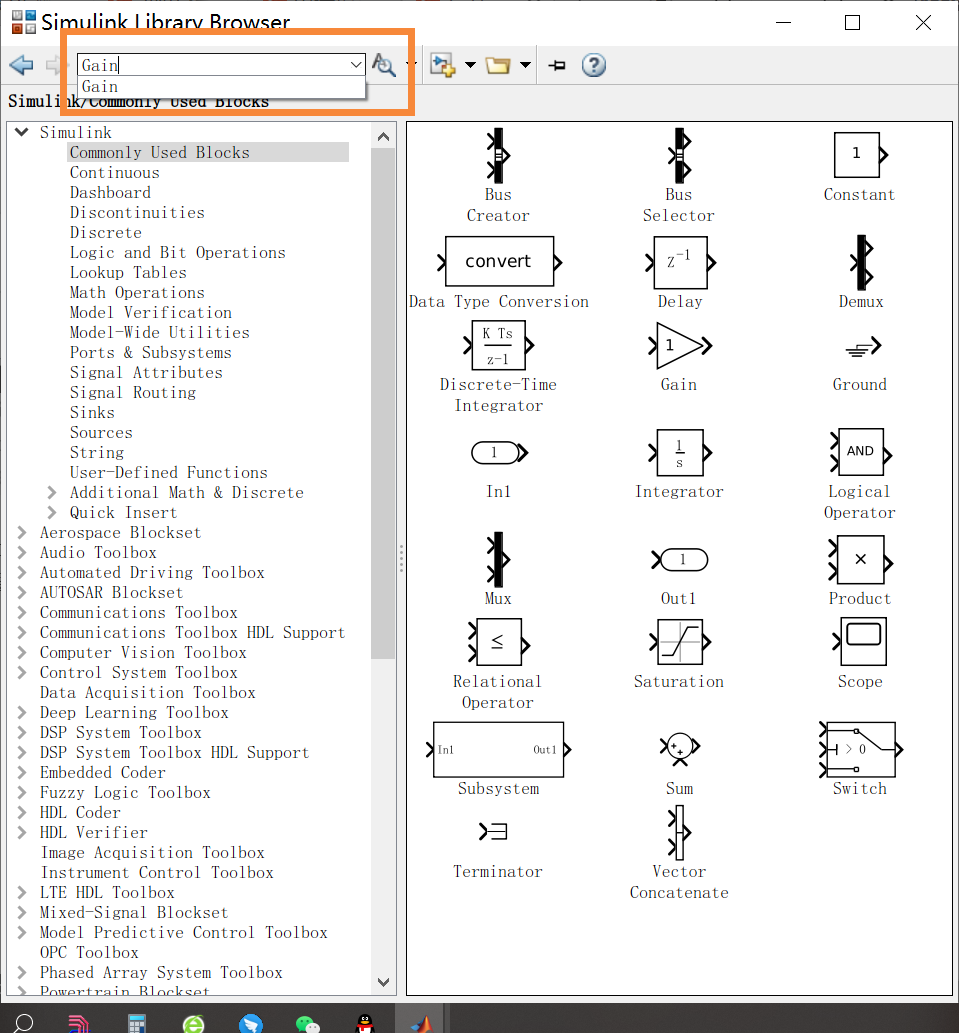Select the Logical Operator AND block
Viewport: 959px width, 1033px height.
860,452
